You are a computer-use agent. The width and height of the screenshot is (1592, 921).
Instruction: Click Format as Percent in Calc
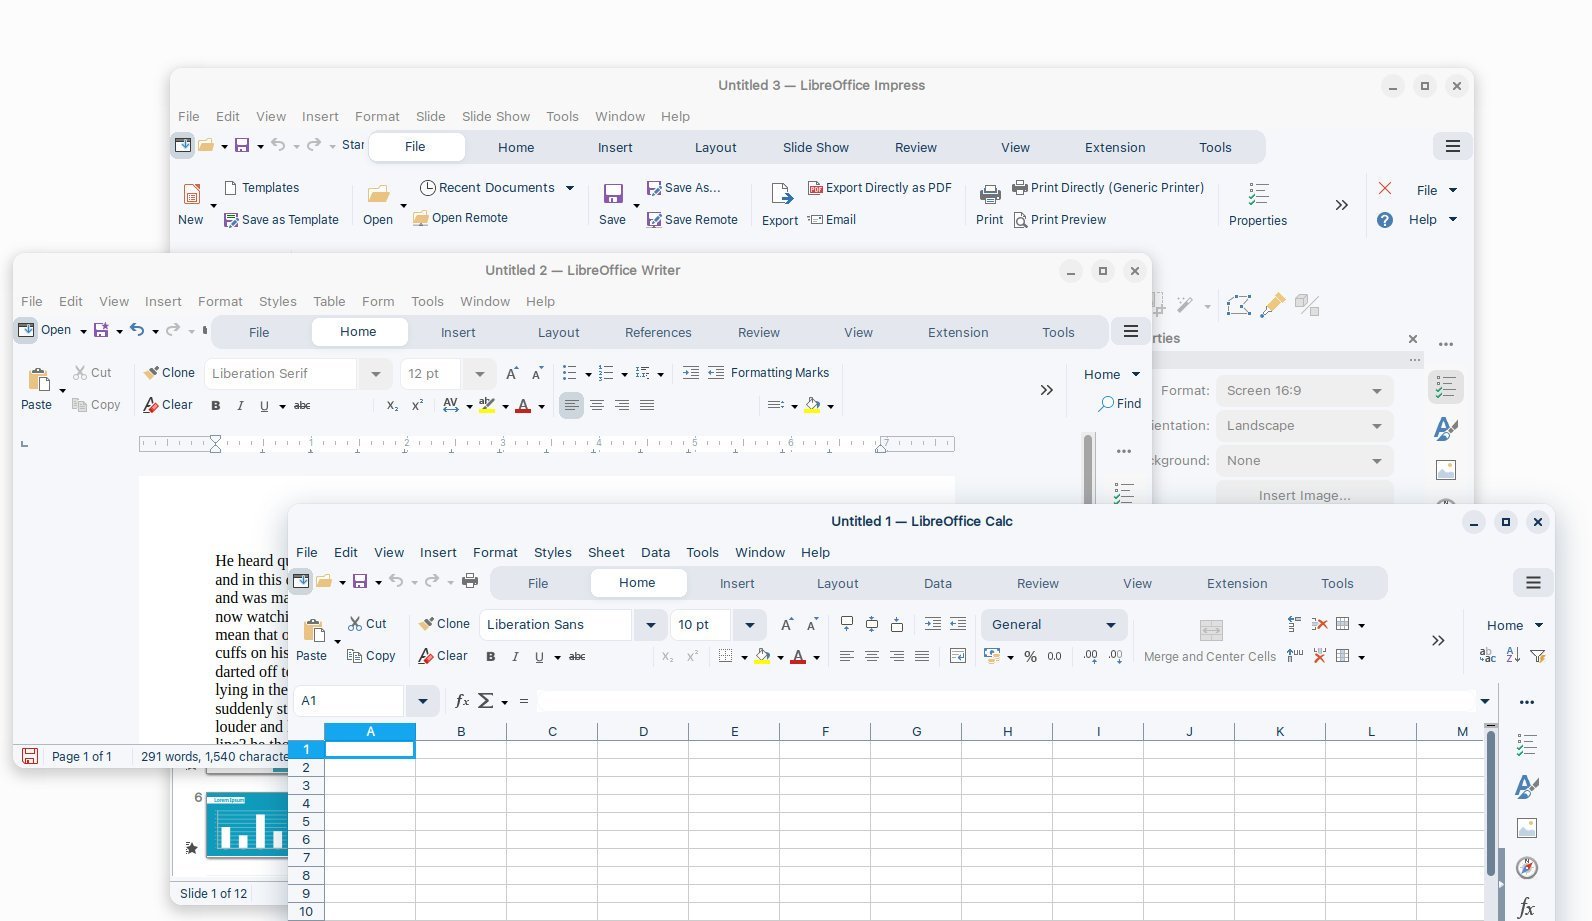pos(1030,657)
